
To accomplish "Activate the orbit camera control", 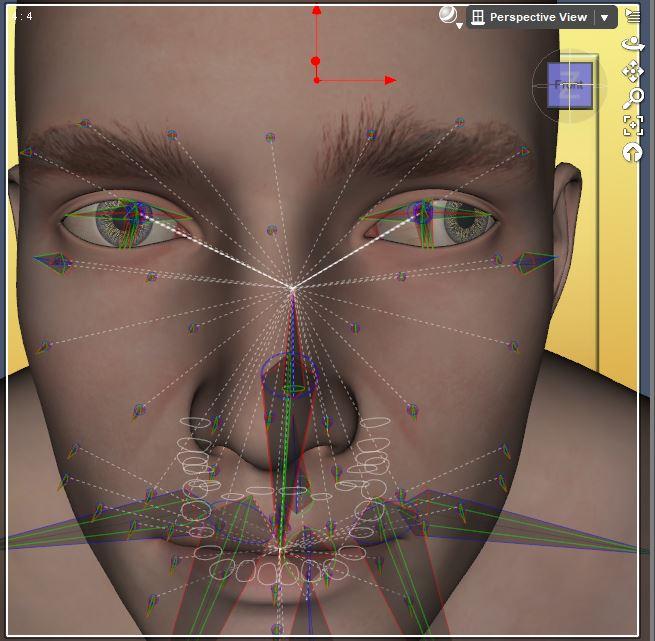I will coord(632,44).
